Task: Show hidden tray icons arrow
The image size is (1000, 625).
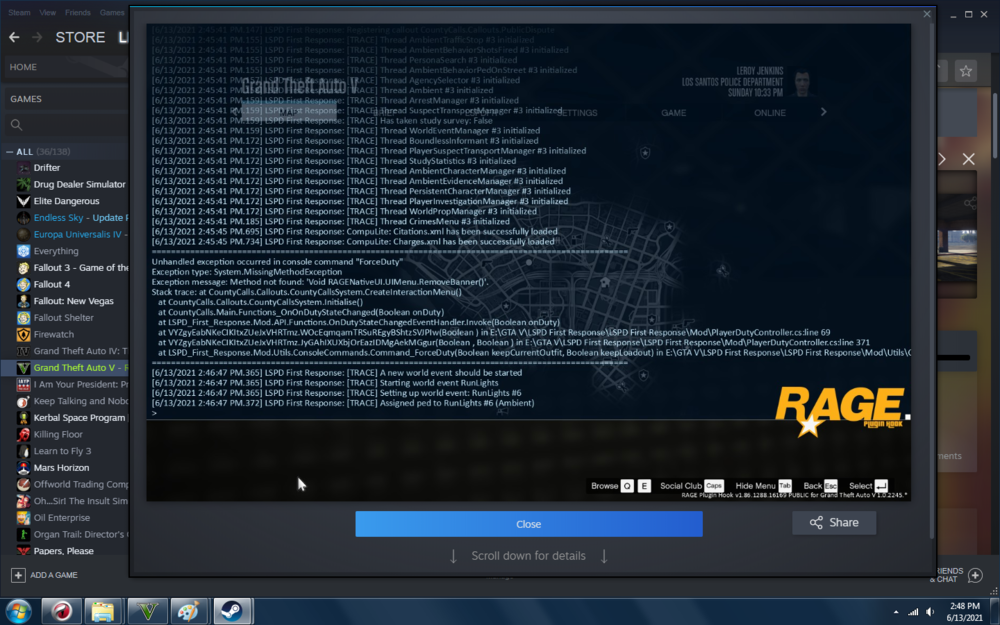Action: [x=896, y=612]
